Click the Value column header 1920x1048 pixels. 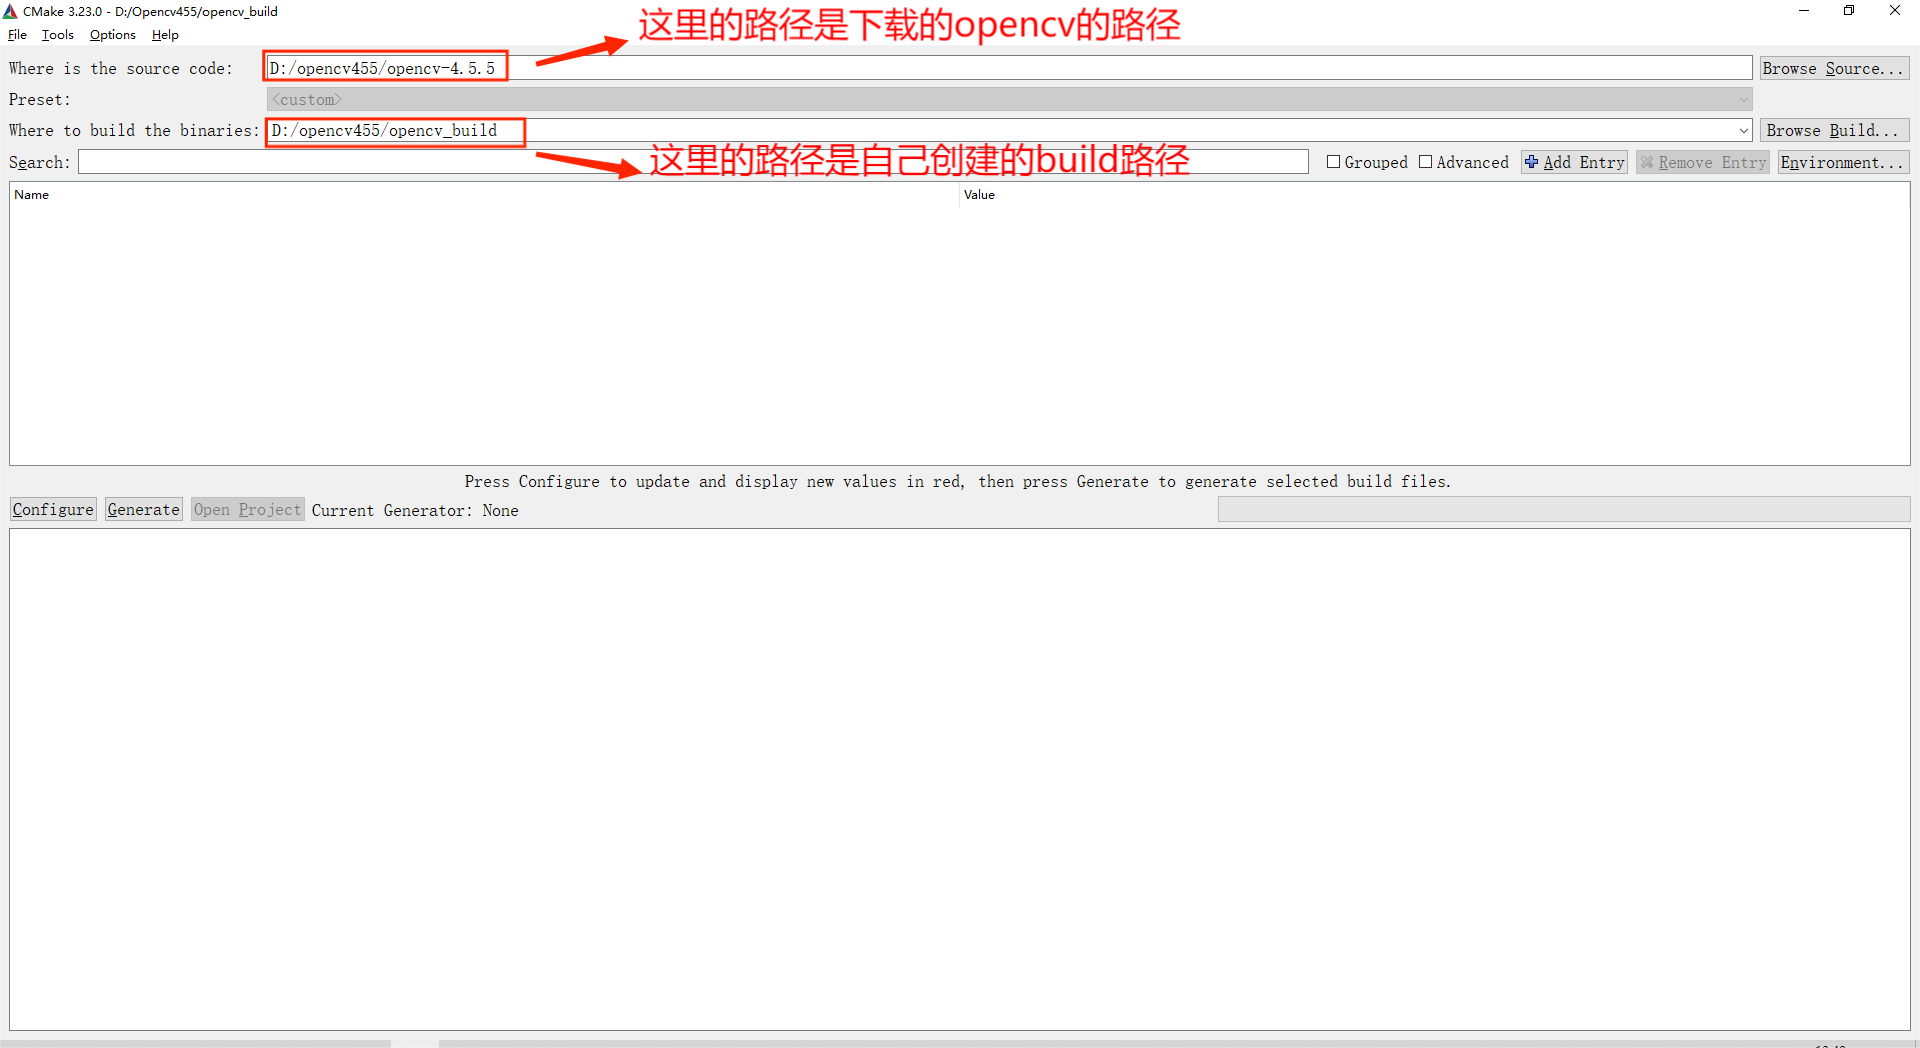tap(1434, 195)
